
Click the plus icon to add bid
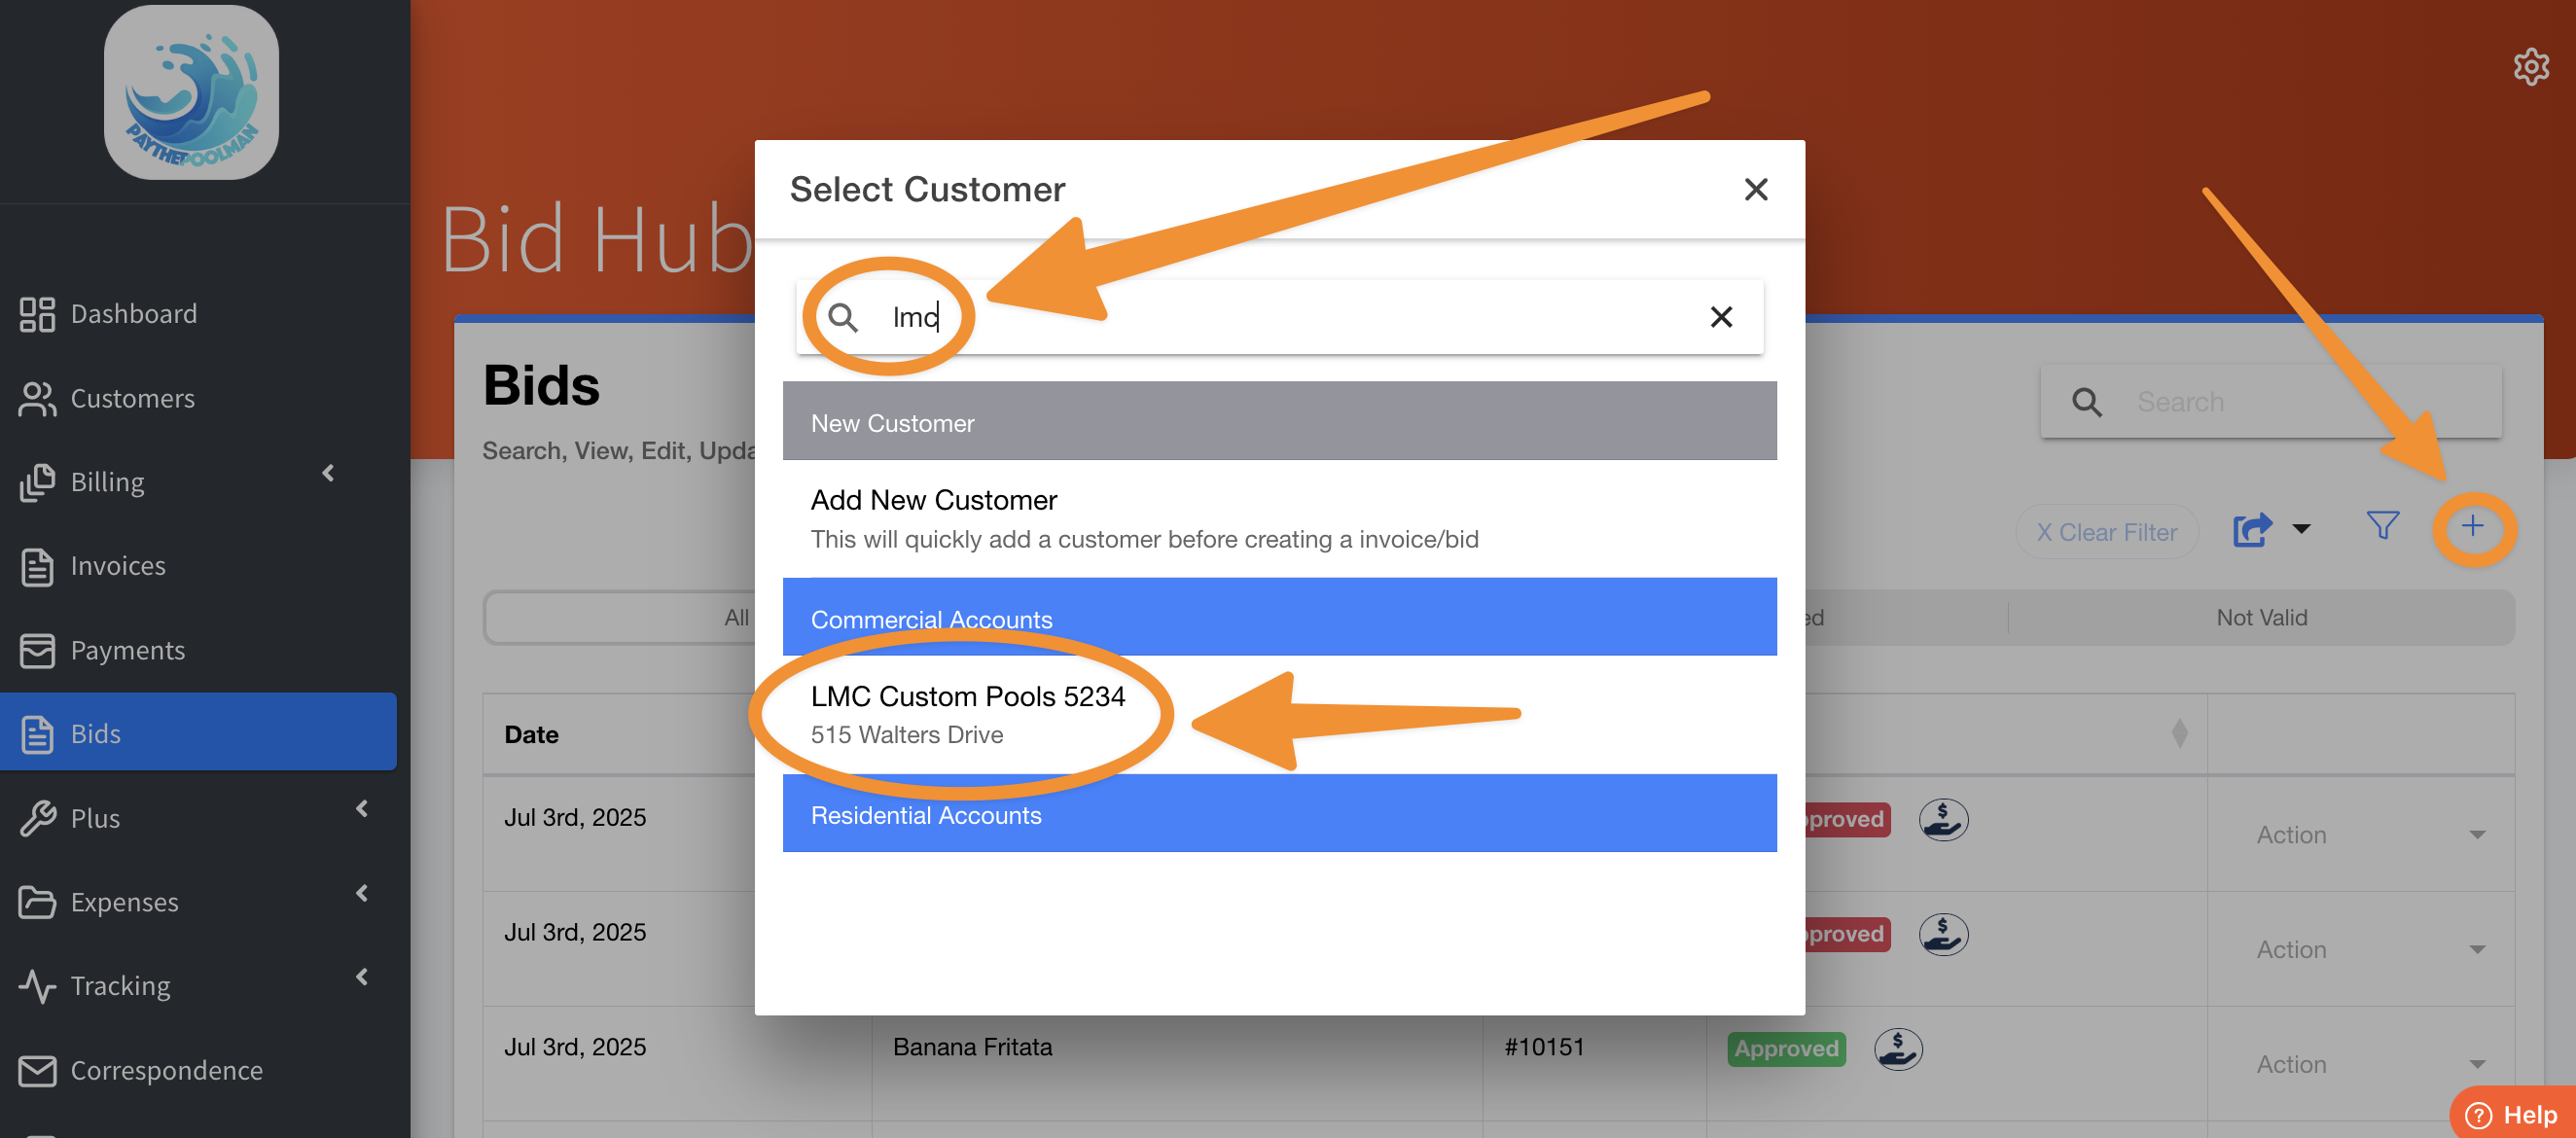(x=2472, y=527)
